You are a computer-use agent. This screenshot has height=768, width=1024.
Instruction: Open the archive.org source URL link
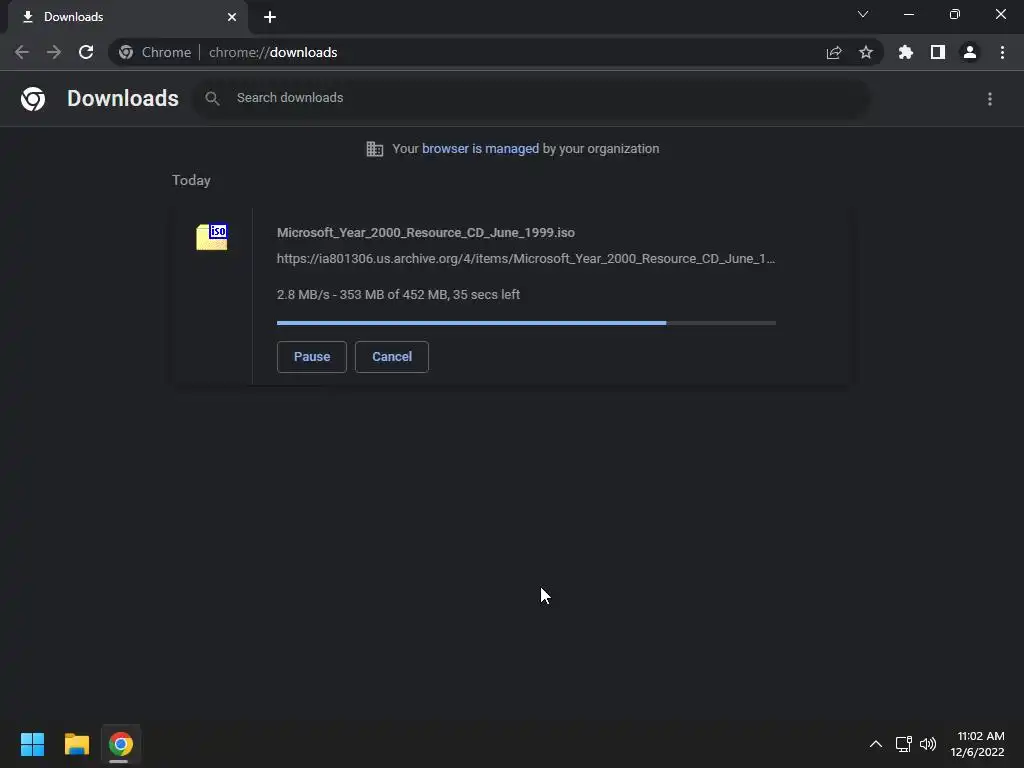click(x=526, y=259)
